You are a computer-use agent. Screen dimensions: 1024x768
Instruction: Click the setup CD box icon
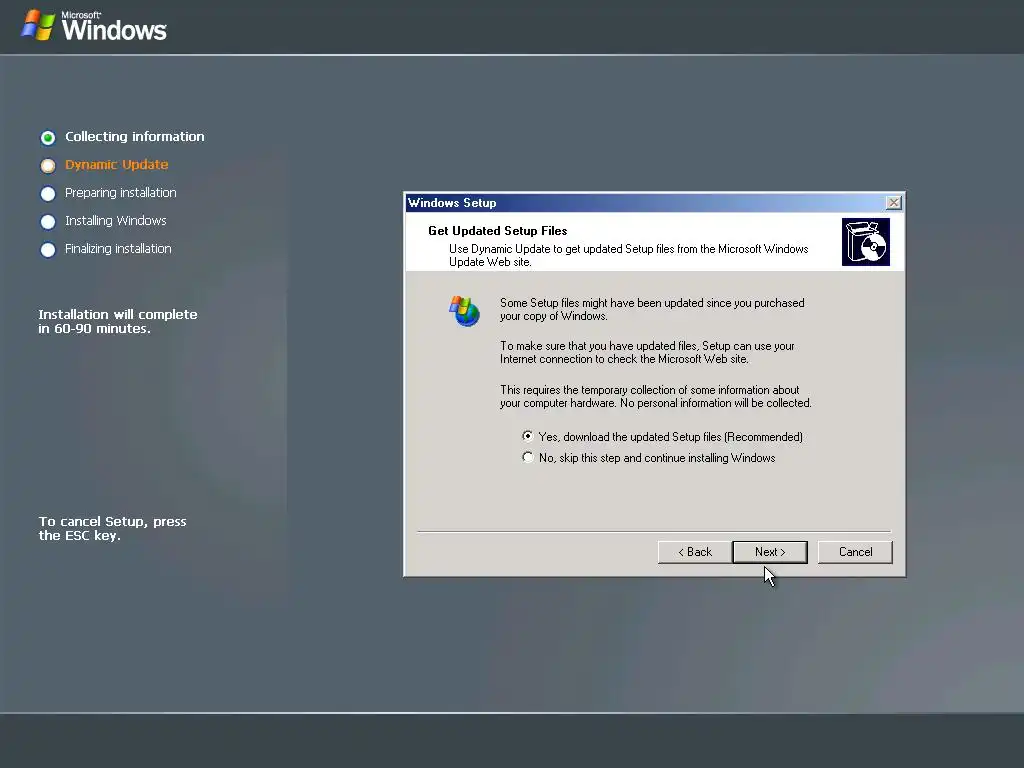coord(865,242)
